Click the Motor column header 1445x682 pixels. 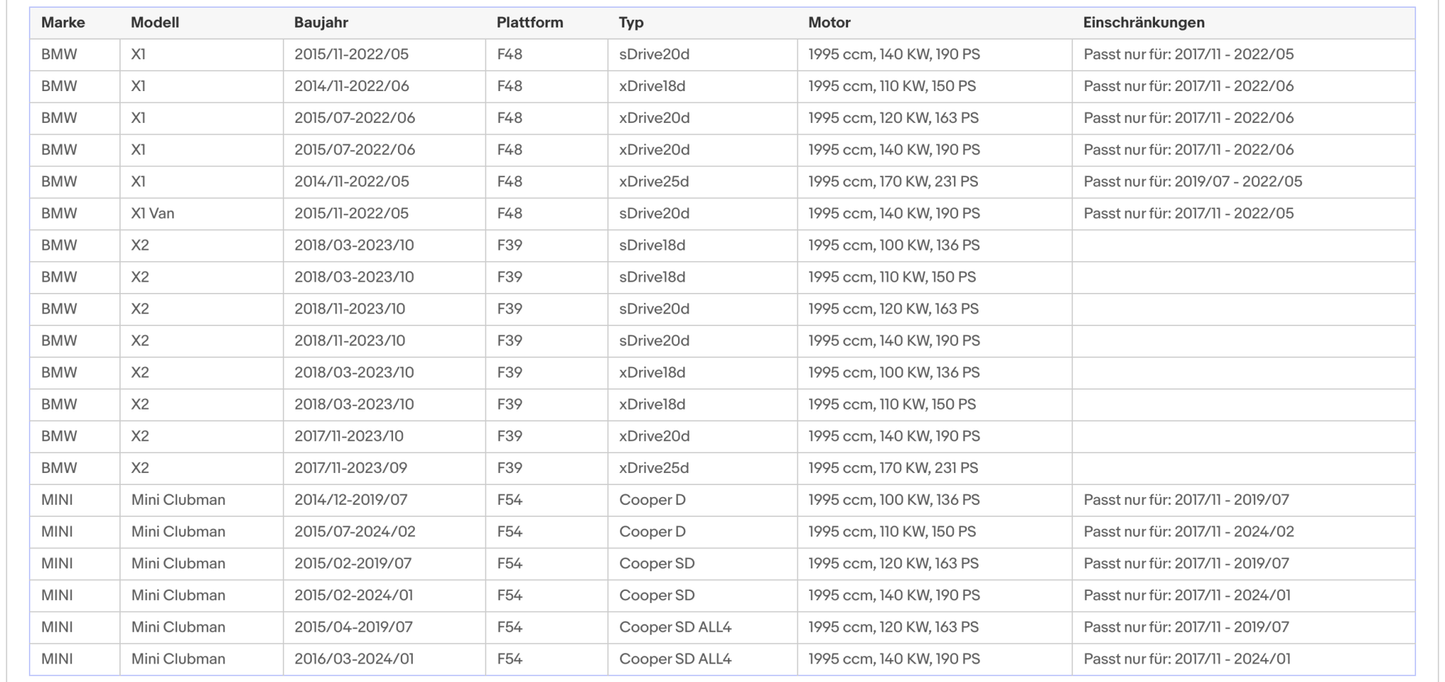click(829, 22)
